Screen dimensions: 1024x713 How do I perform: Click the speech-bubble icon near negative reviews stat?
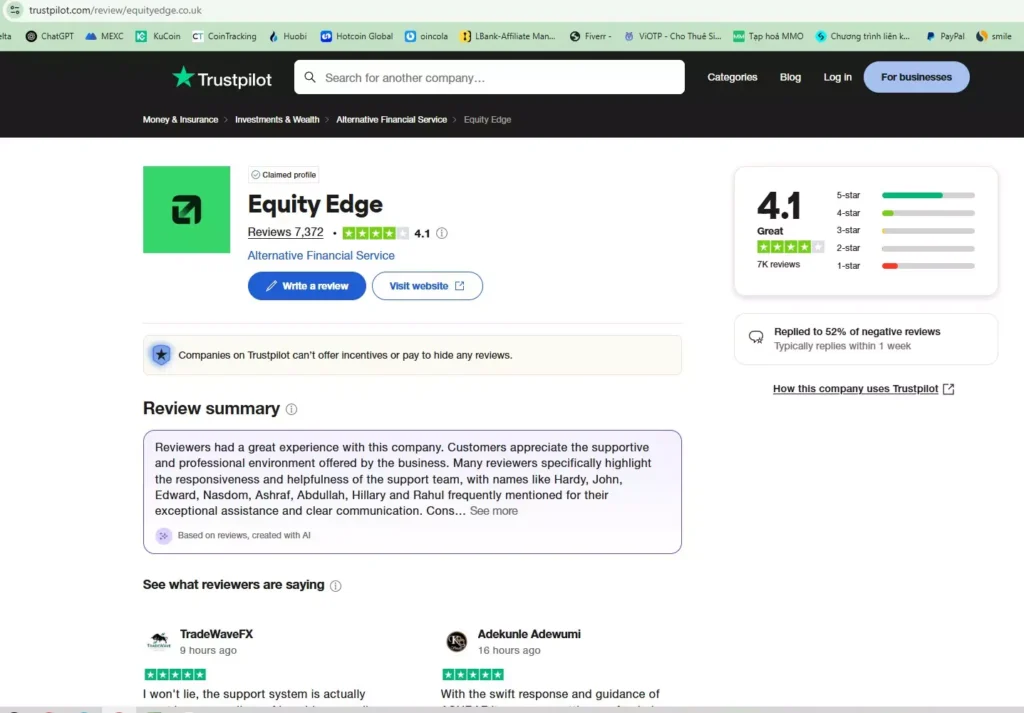click(756, 336)
